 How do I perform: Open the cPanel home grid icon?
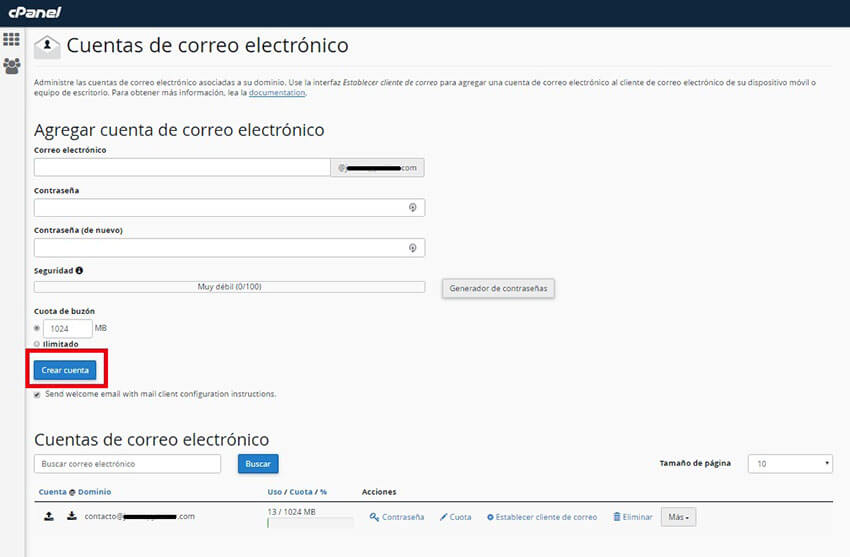[x=11, y=39]
